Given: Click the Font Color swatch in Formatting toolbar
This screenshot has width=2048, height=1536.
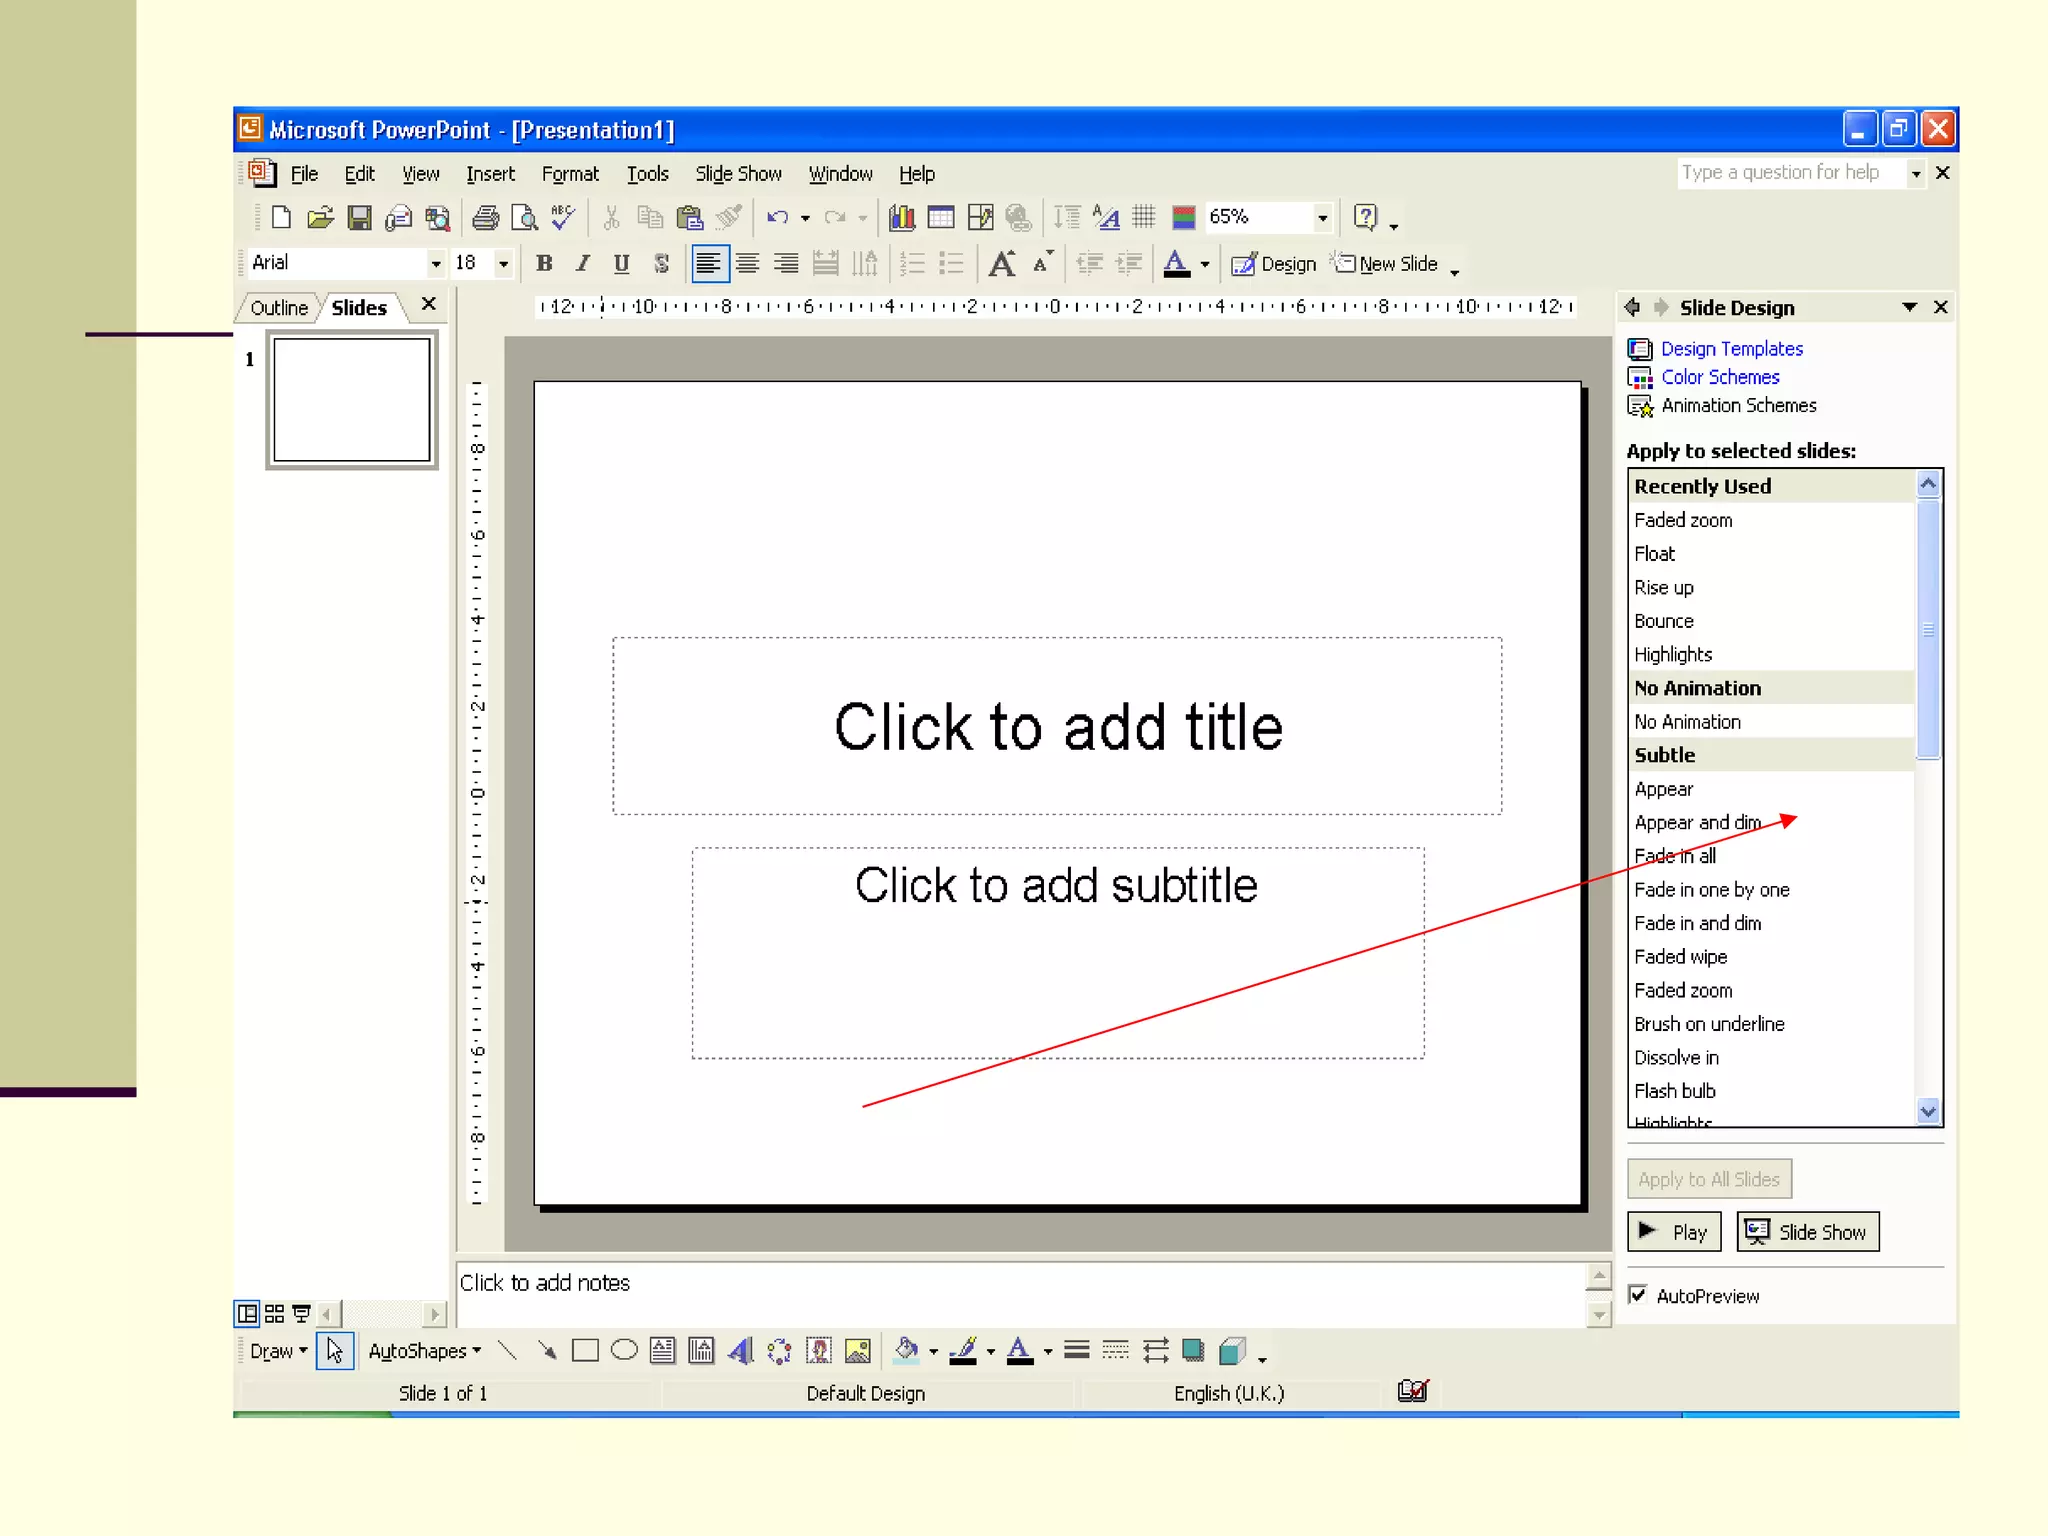Looking at the screenshot, I should [1176, 264].
